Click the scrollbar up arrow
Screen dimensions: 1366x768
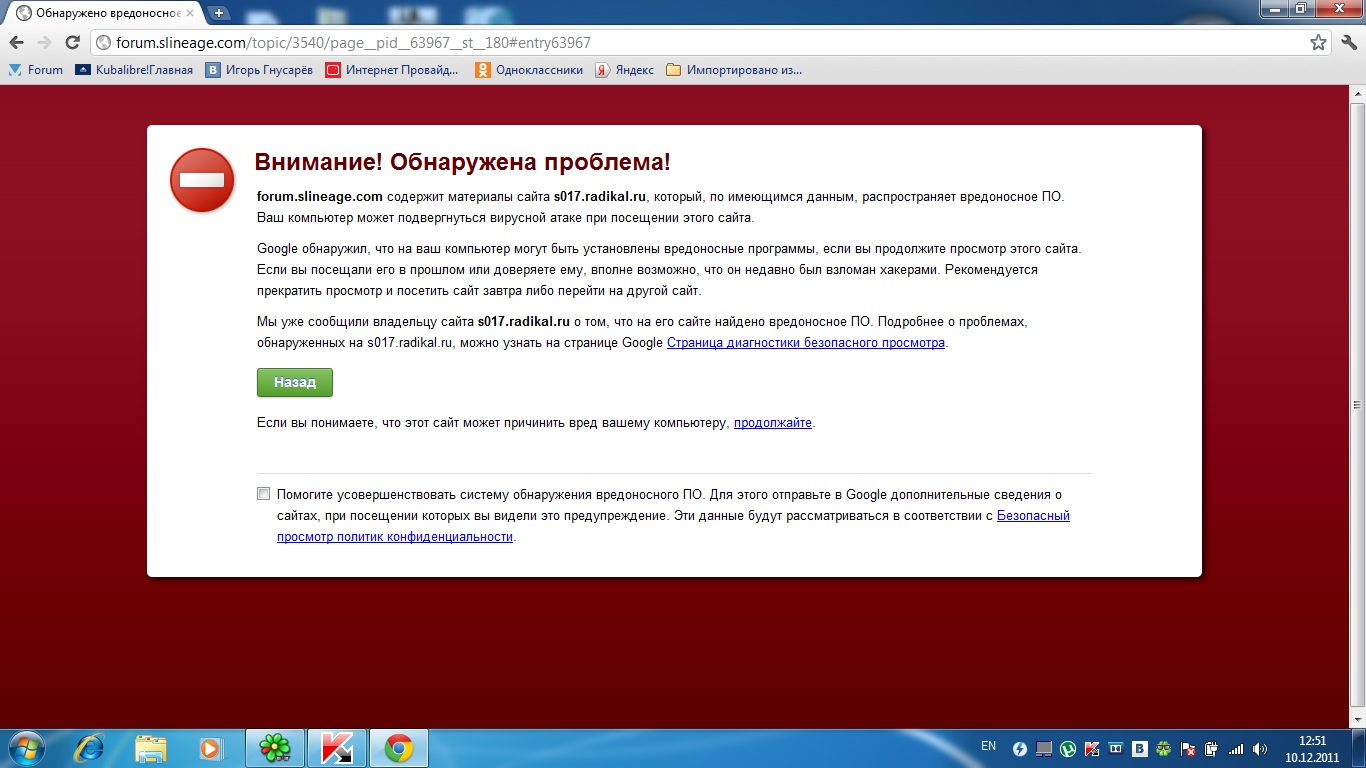point(1357,93)
